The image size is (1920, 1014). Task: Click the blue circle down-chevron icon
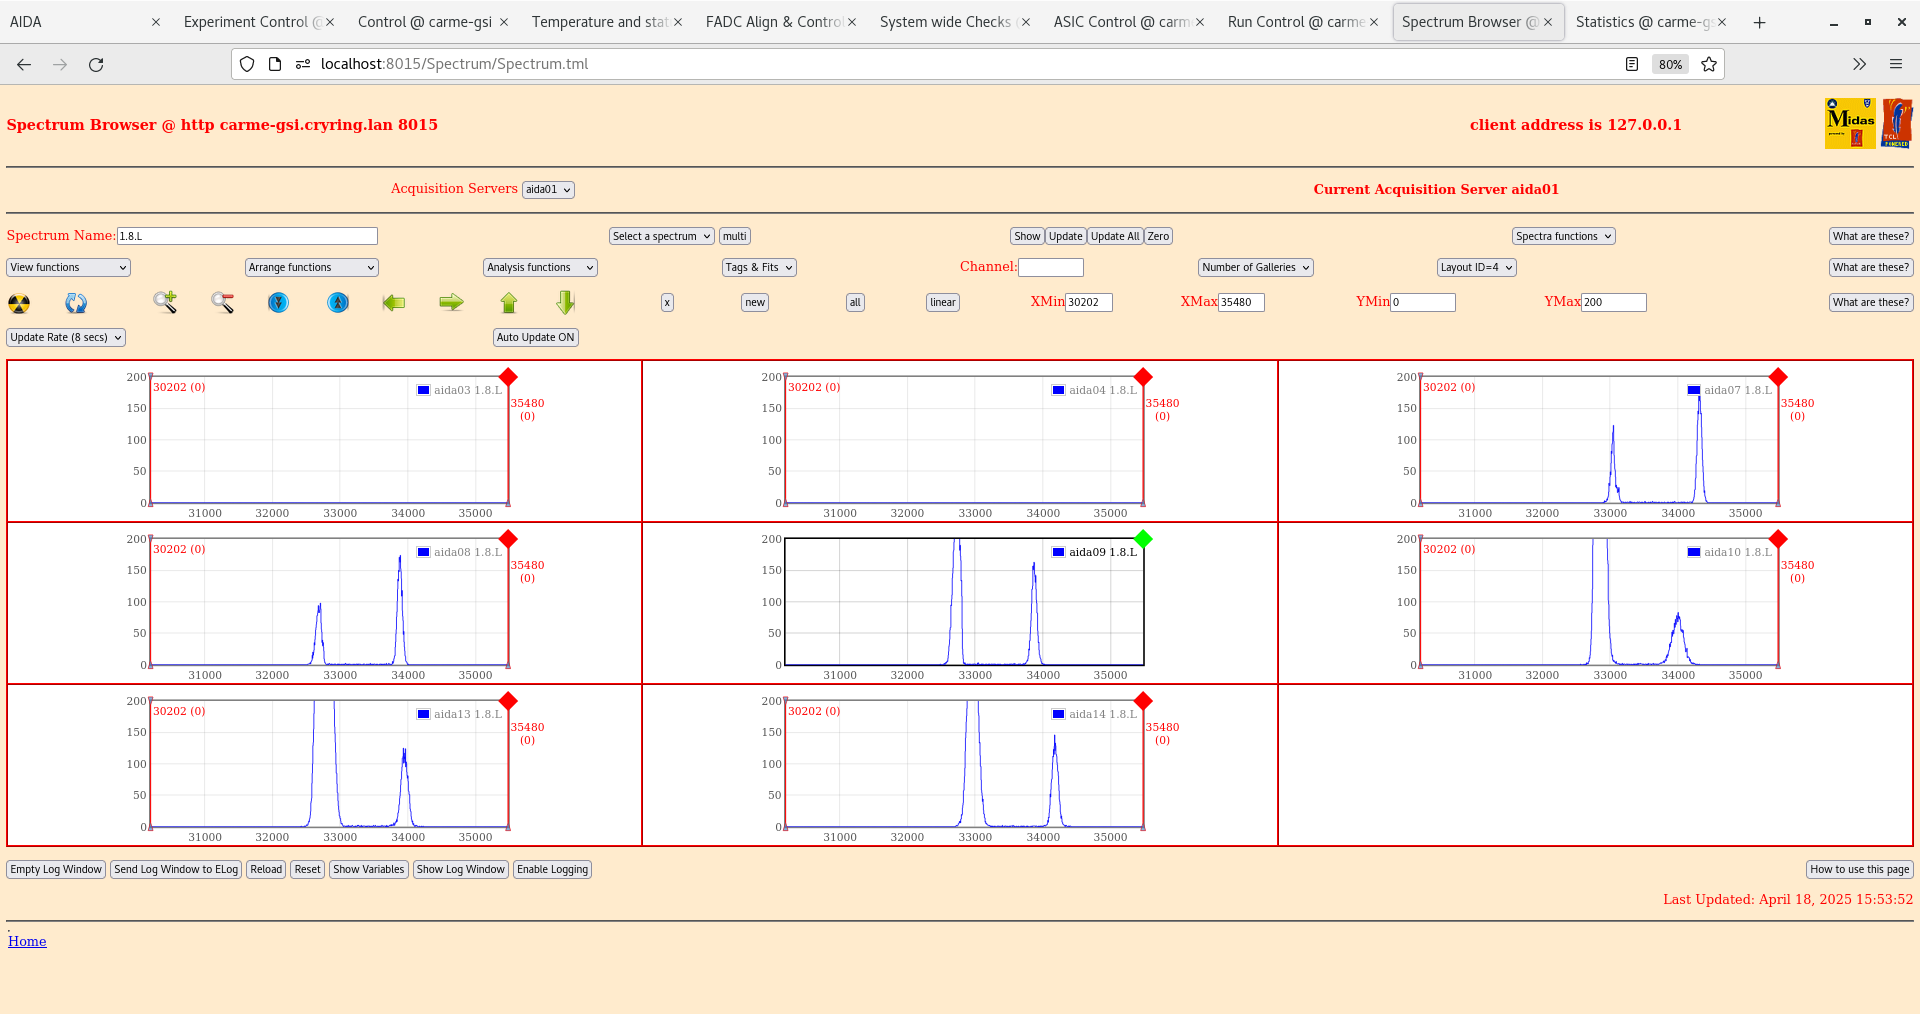279,302
